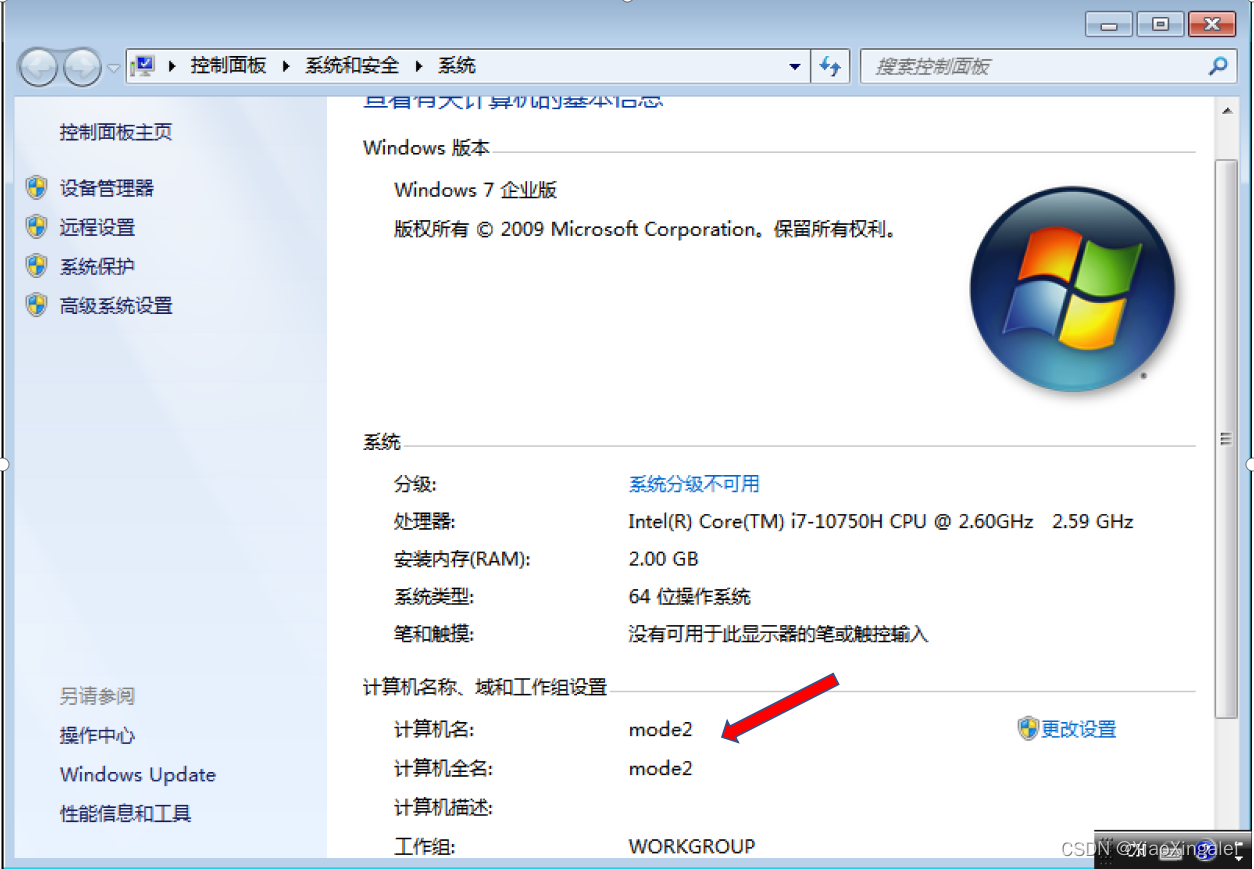Select 控制面板 breadcrumb in address bar

coord(229,66)
